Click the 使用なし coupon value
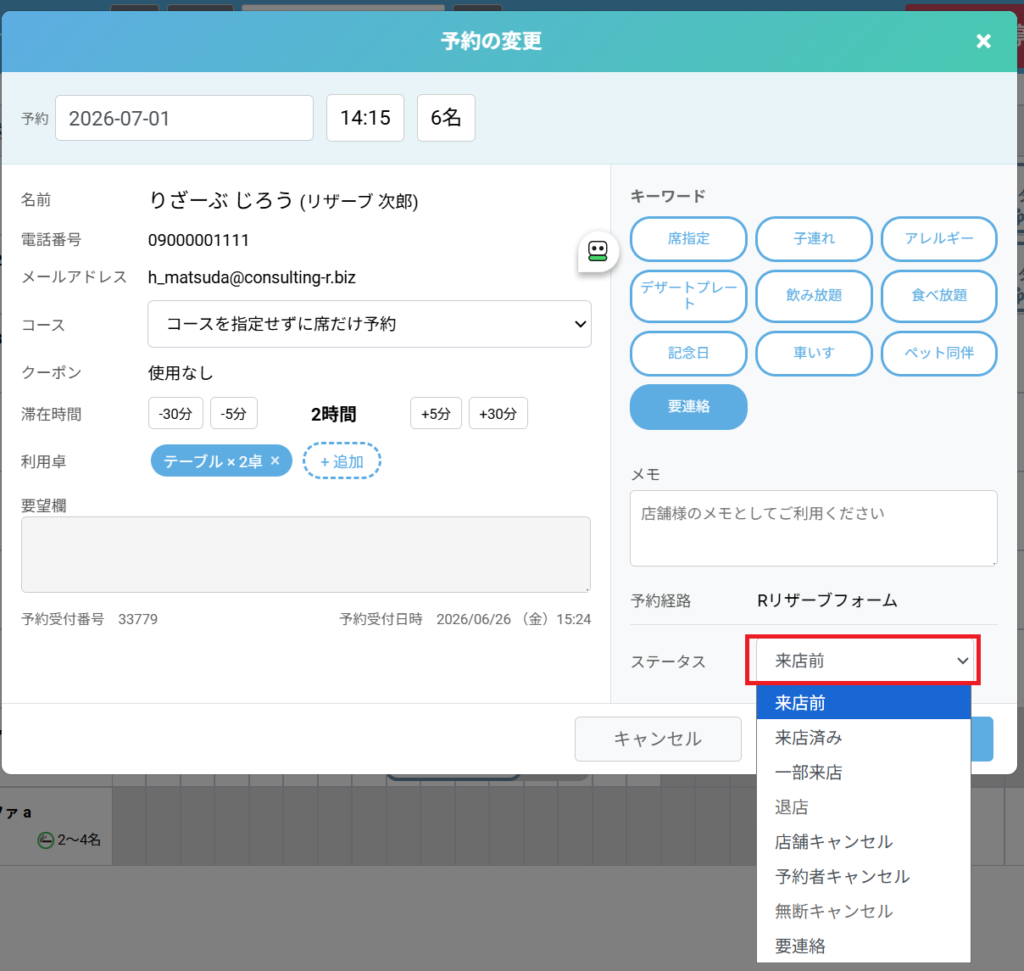 180,373
